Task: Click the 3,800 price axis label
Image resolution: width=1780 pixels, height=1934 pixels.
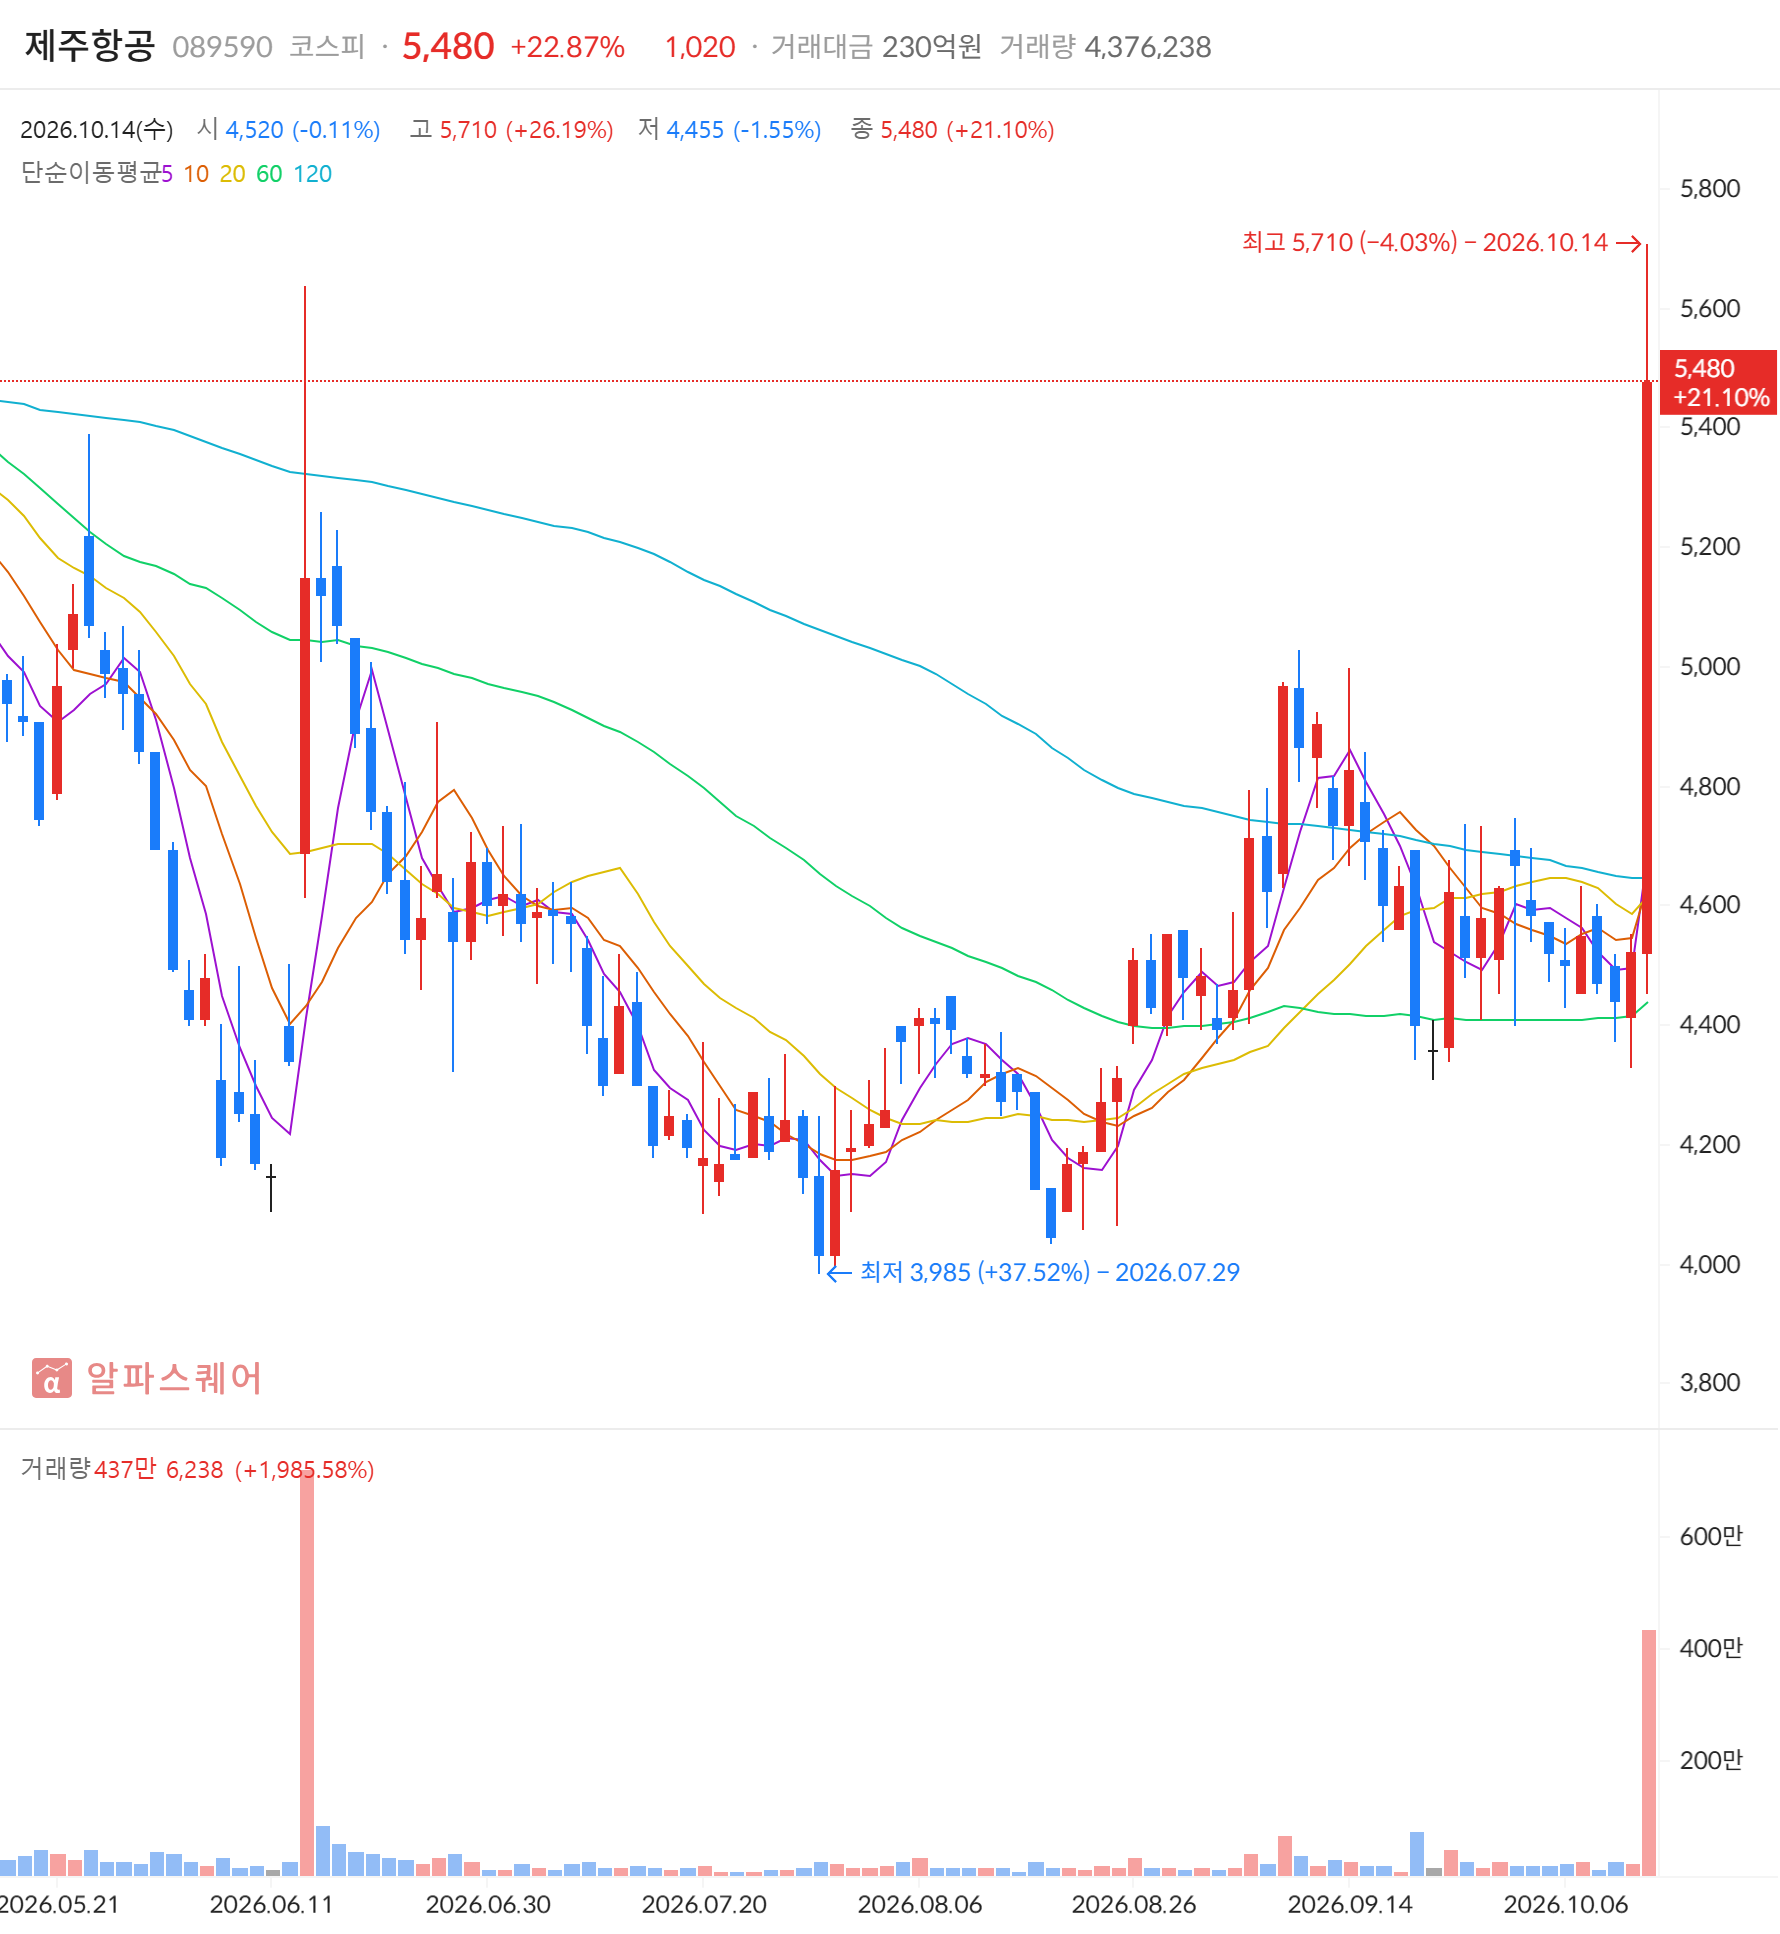Action: [1710, 1383]
